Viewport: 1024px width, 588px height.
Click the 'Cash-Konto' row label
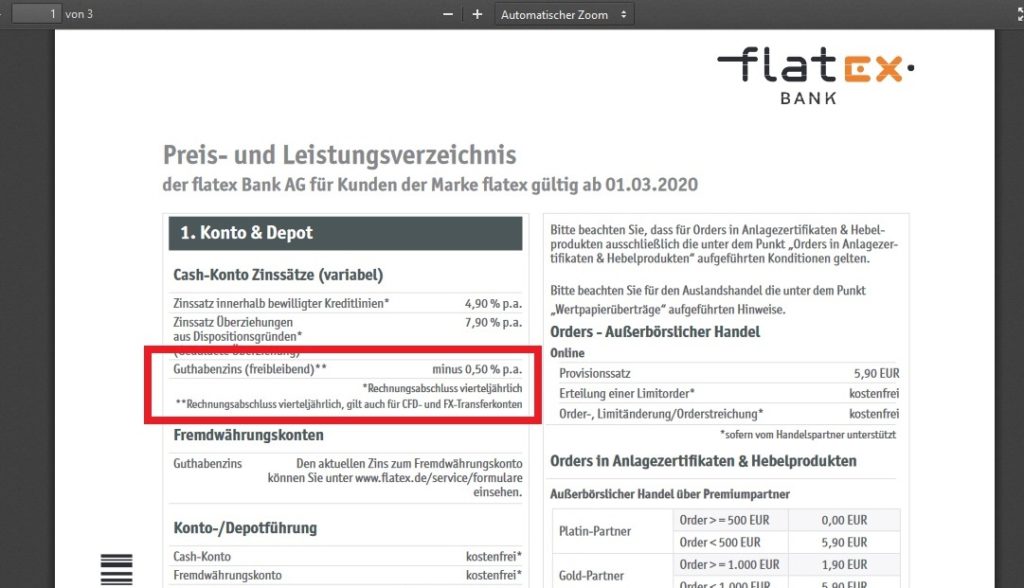[202, 557]
